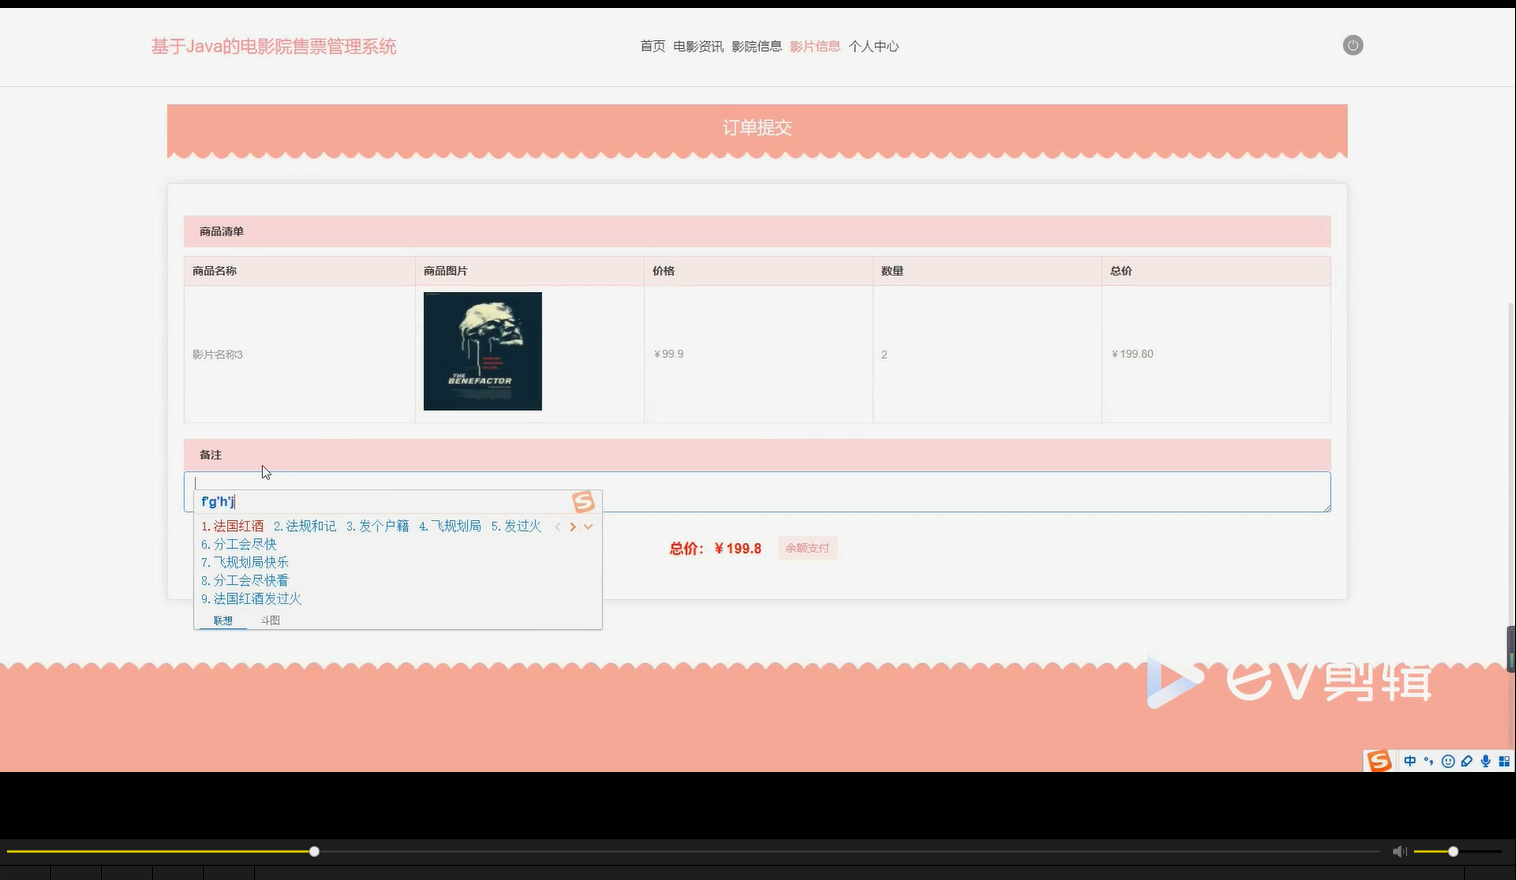Viewport: 1516px width, 880px height.
Task: Select candidate 1 法国红酒
Action: coord(233,526)
